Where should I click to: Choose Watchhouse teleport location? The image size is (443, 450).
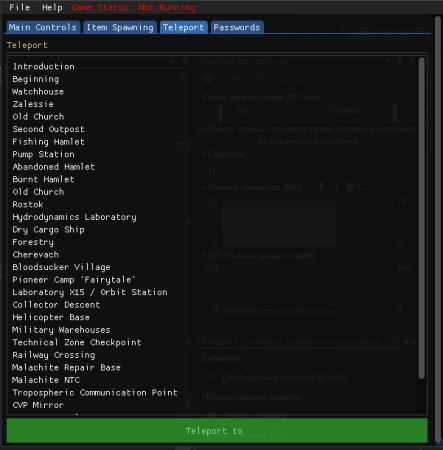click(x=38, y=92)
